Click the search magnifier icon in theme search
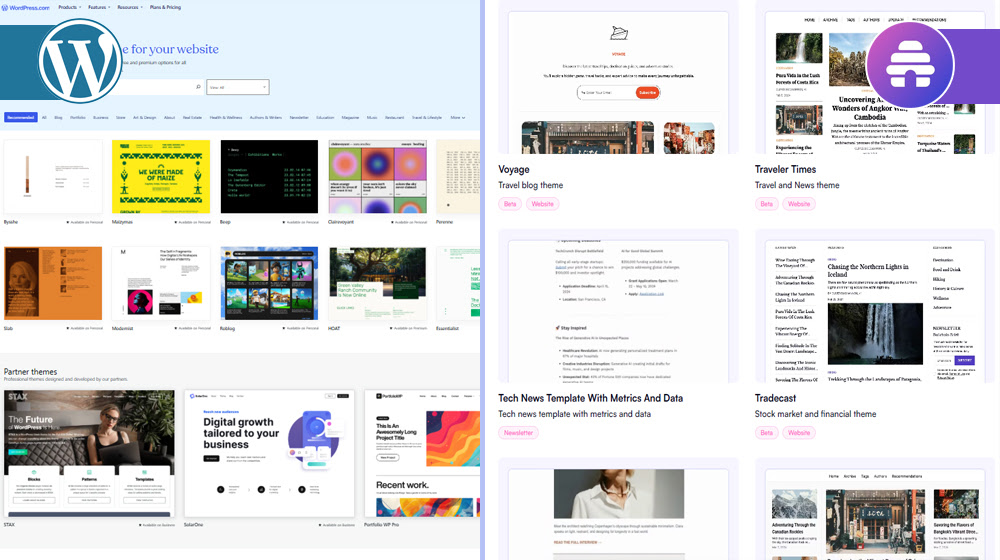The image size is (1000, 560). [198, 87]
